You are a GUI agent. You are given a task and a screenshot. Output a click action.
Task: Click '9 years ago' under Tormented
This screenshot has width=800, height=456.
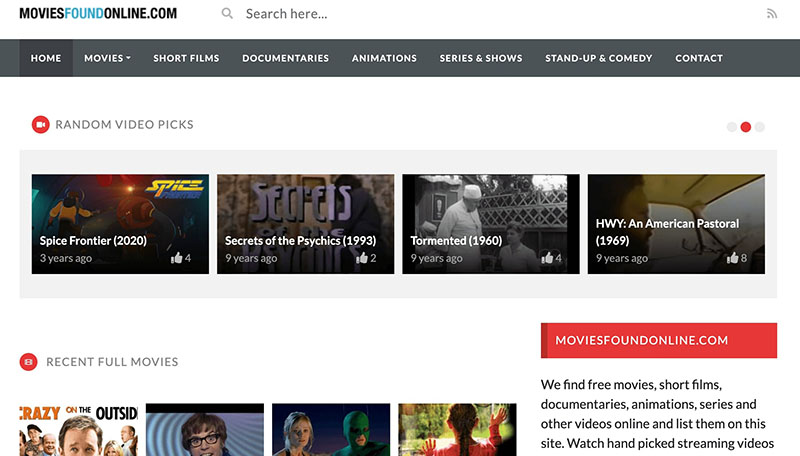(437, 258)
